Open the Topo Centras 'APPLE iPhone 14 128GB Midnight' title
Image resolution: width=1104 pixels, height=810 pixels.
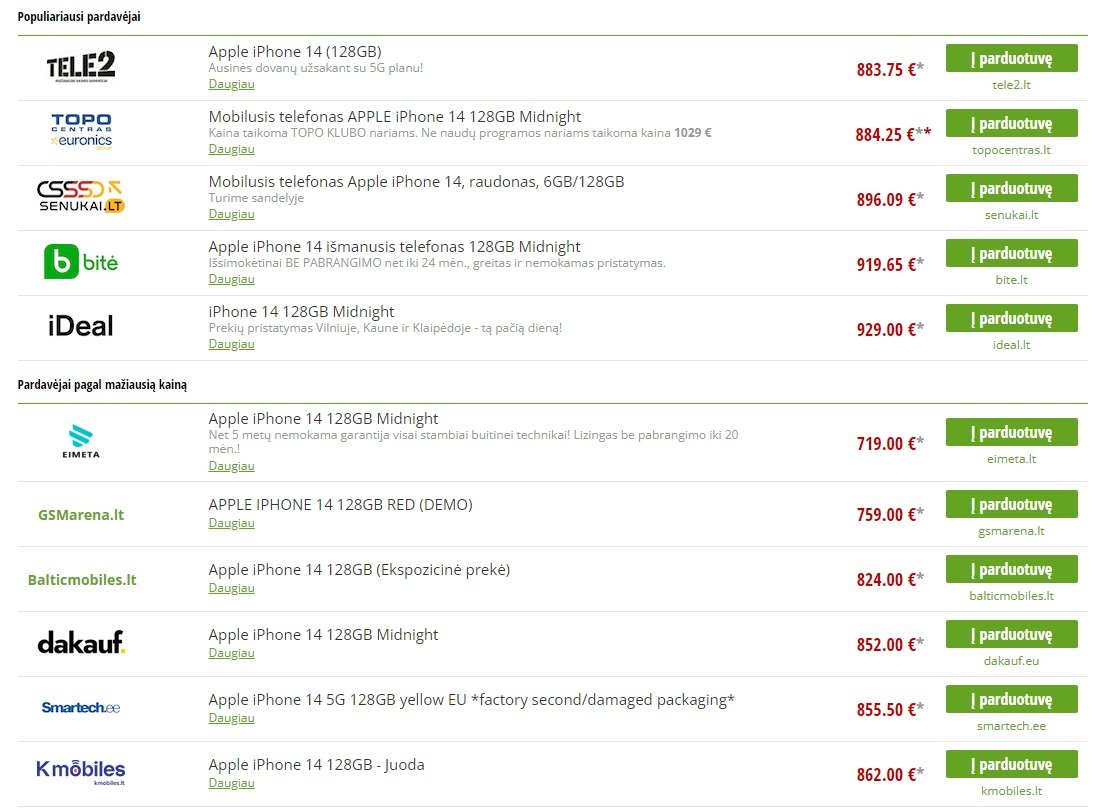pos(395,116)
